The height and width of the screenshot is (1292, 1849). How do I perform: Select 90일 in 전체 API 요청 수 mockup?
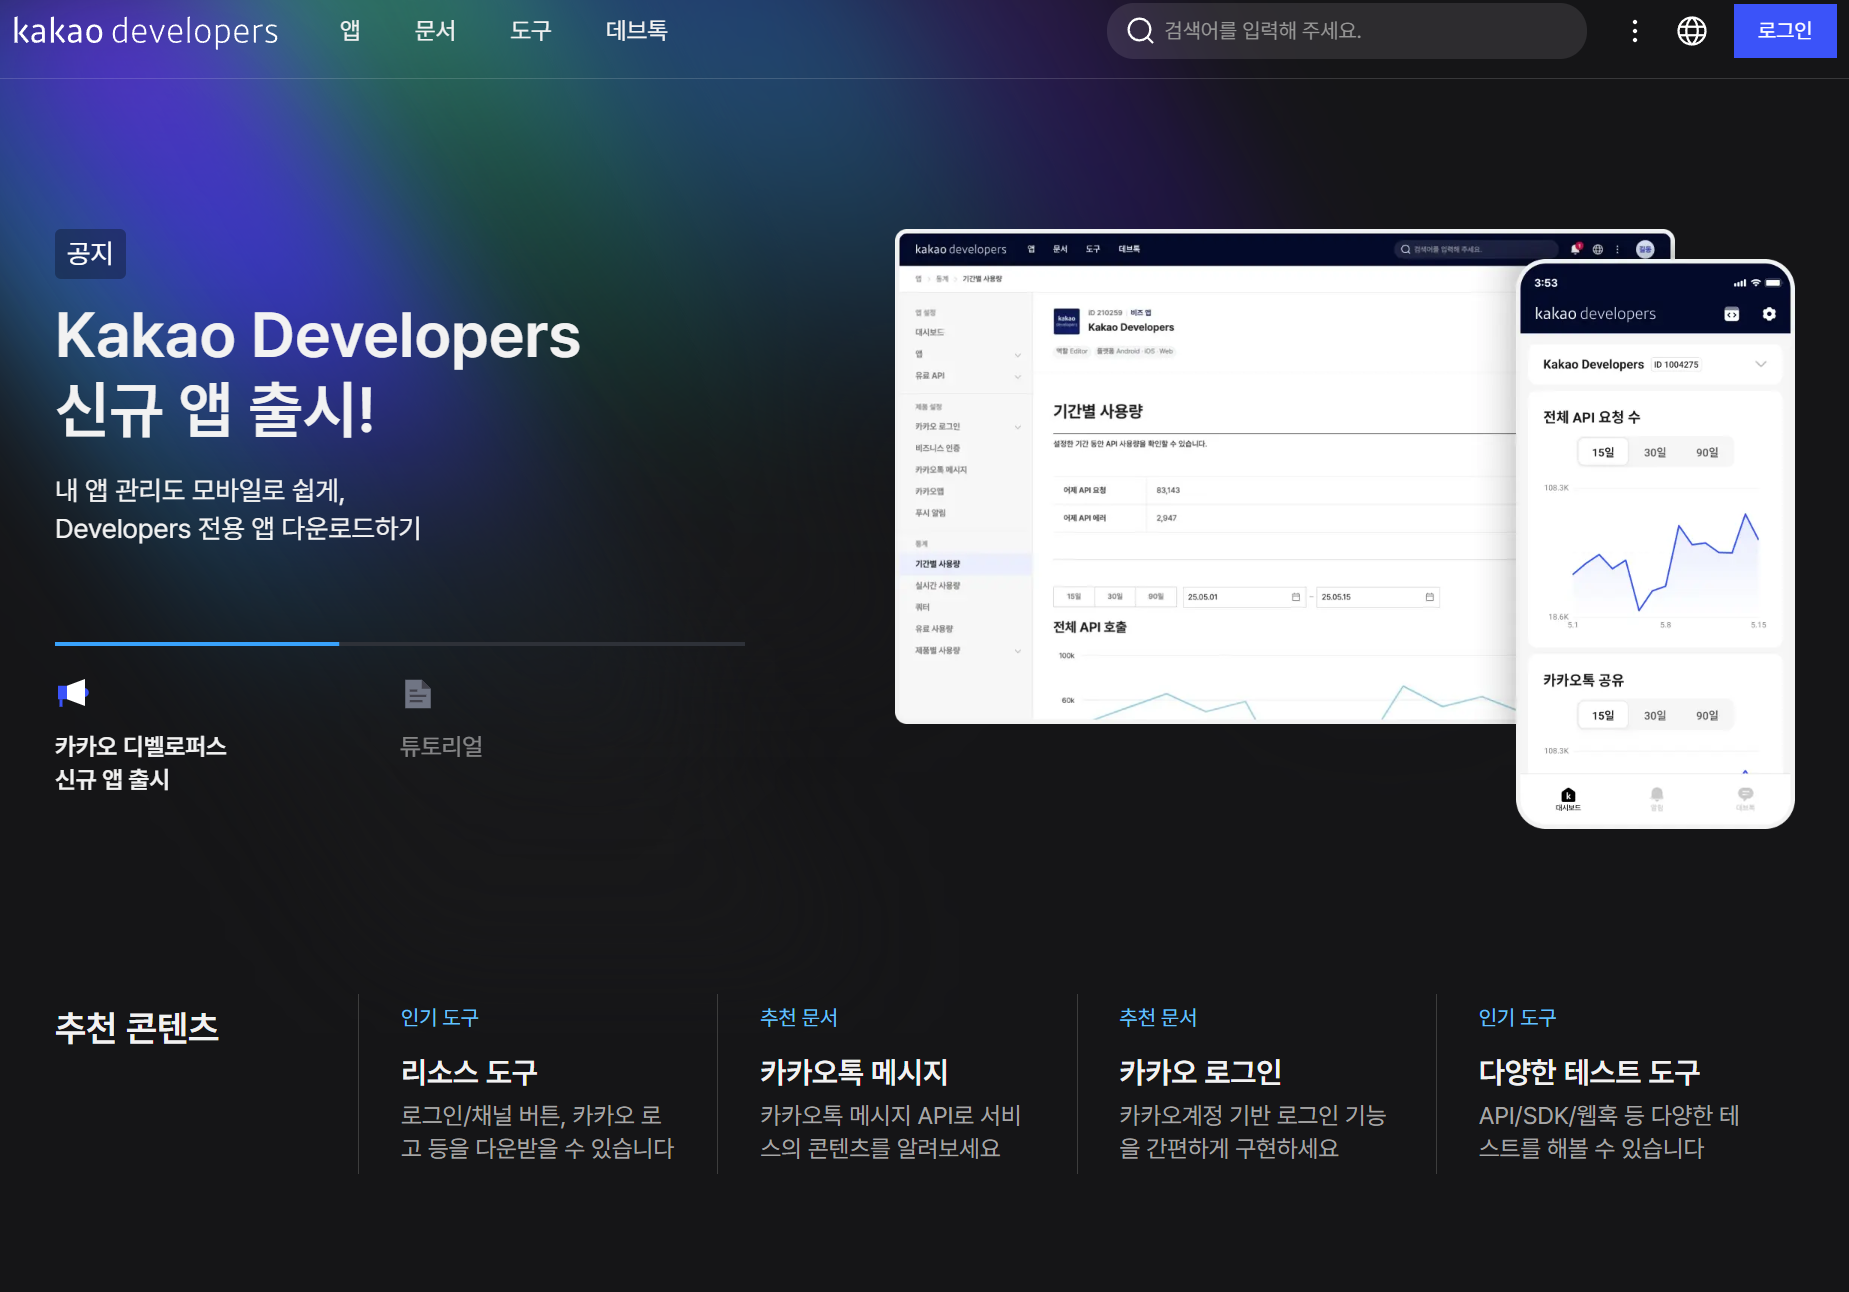[1707, 453]
